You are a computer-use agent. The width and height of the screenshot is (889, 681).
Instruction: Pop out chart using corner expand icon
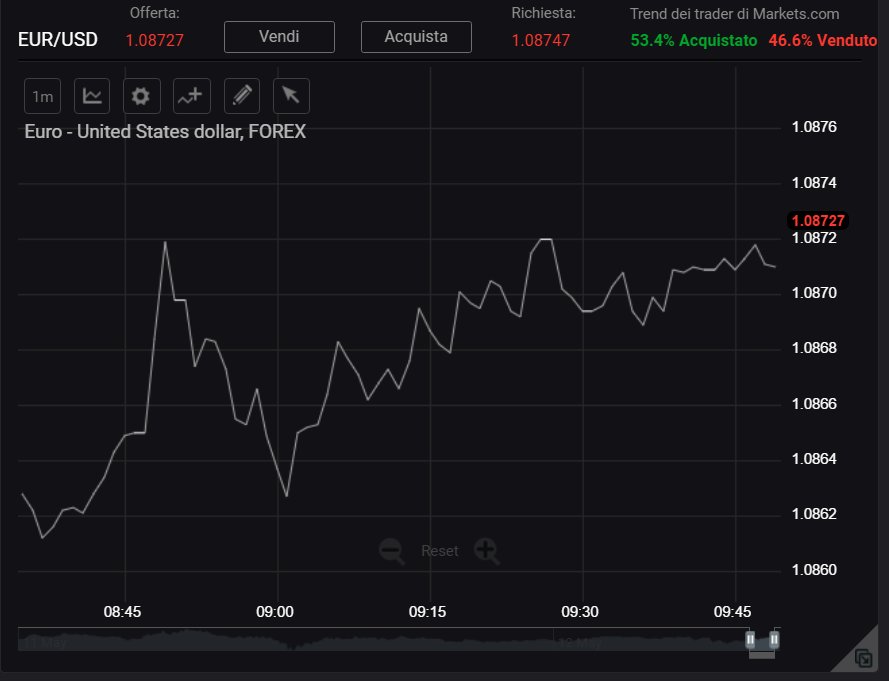pos(863,658)
